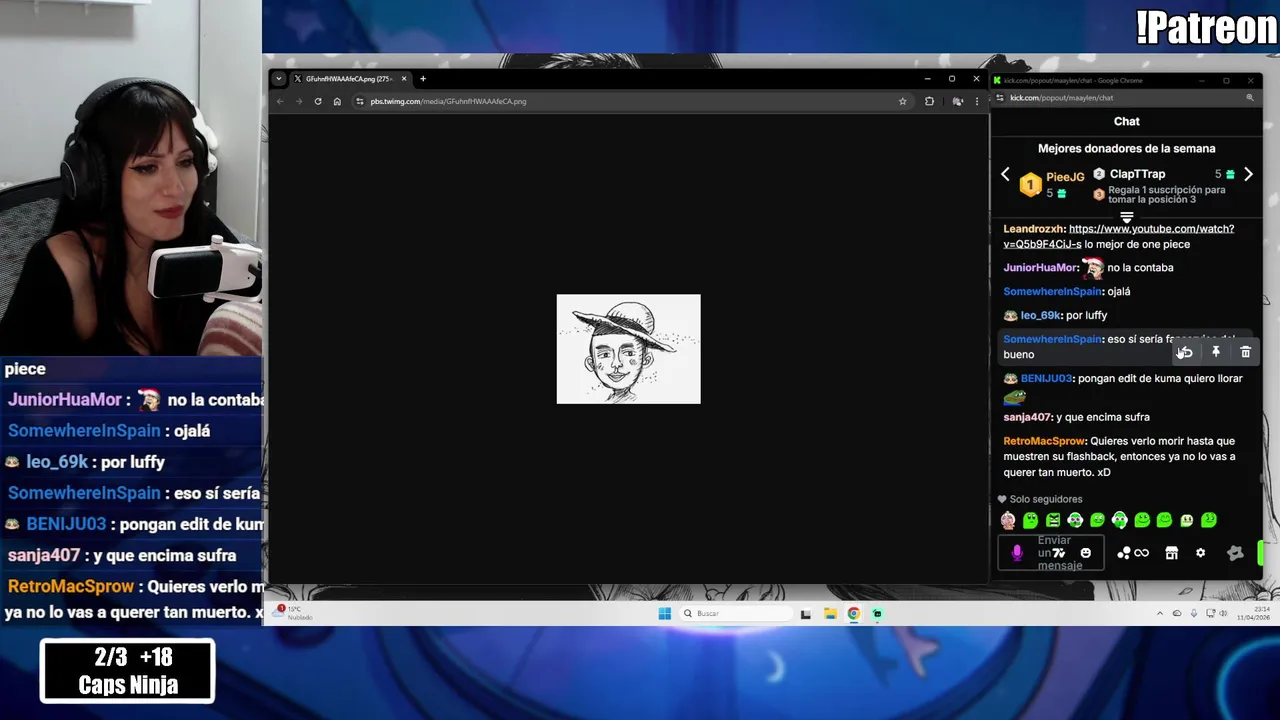The height and width of the screenshot is (720, 1280).
Task: Open chat settings gear icon
Action: point(1200,553)
